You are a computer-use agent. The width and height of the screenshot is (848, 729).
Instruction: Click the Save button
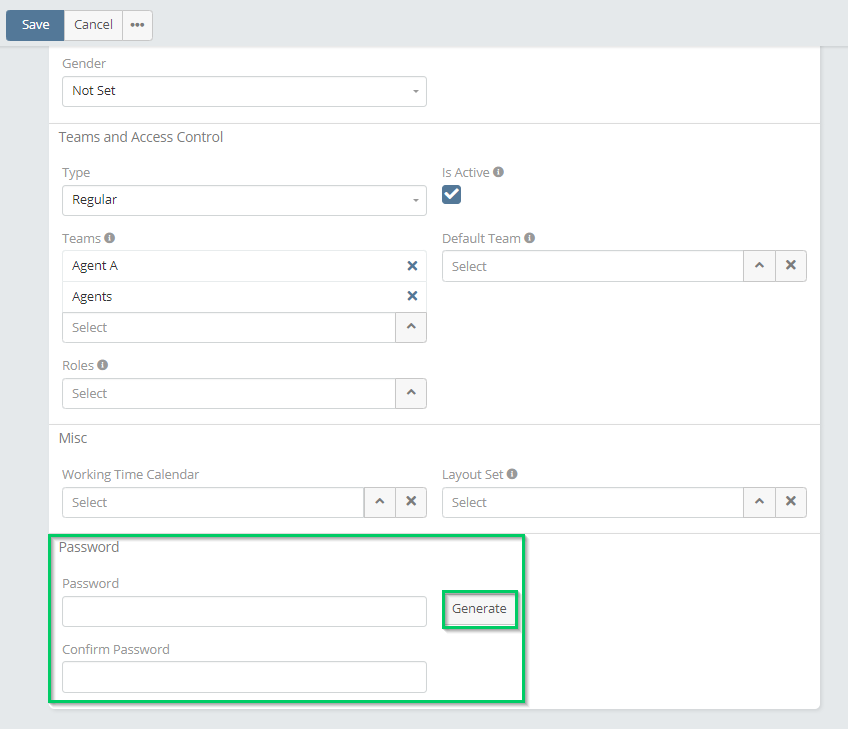tap(35, 25)
